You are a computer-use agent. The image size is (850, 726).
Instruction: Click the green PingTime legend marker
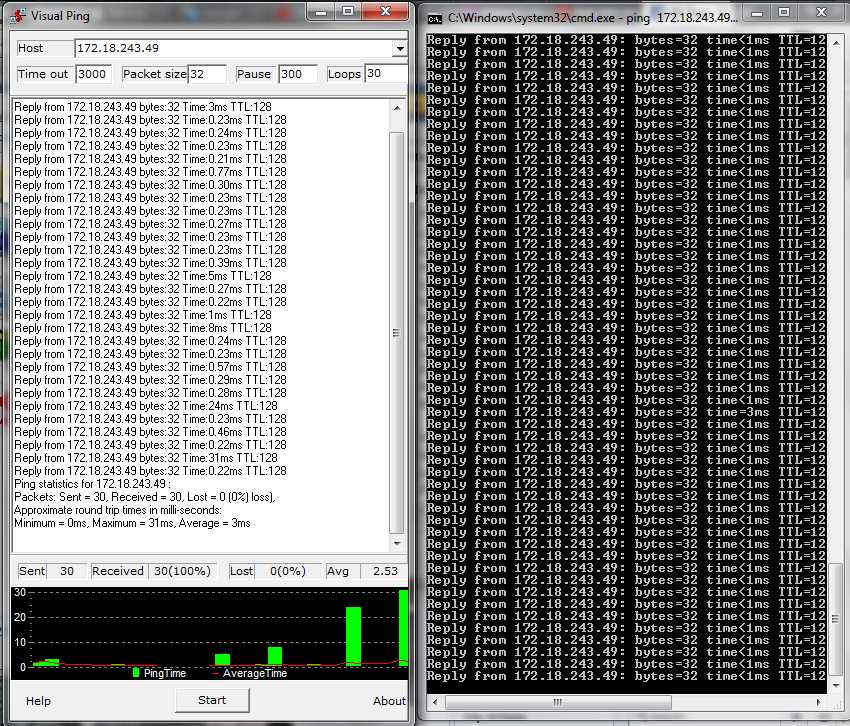[136, 673]
